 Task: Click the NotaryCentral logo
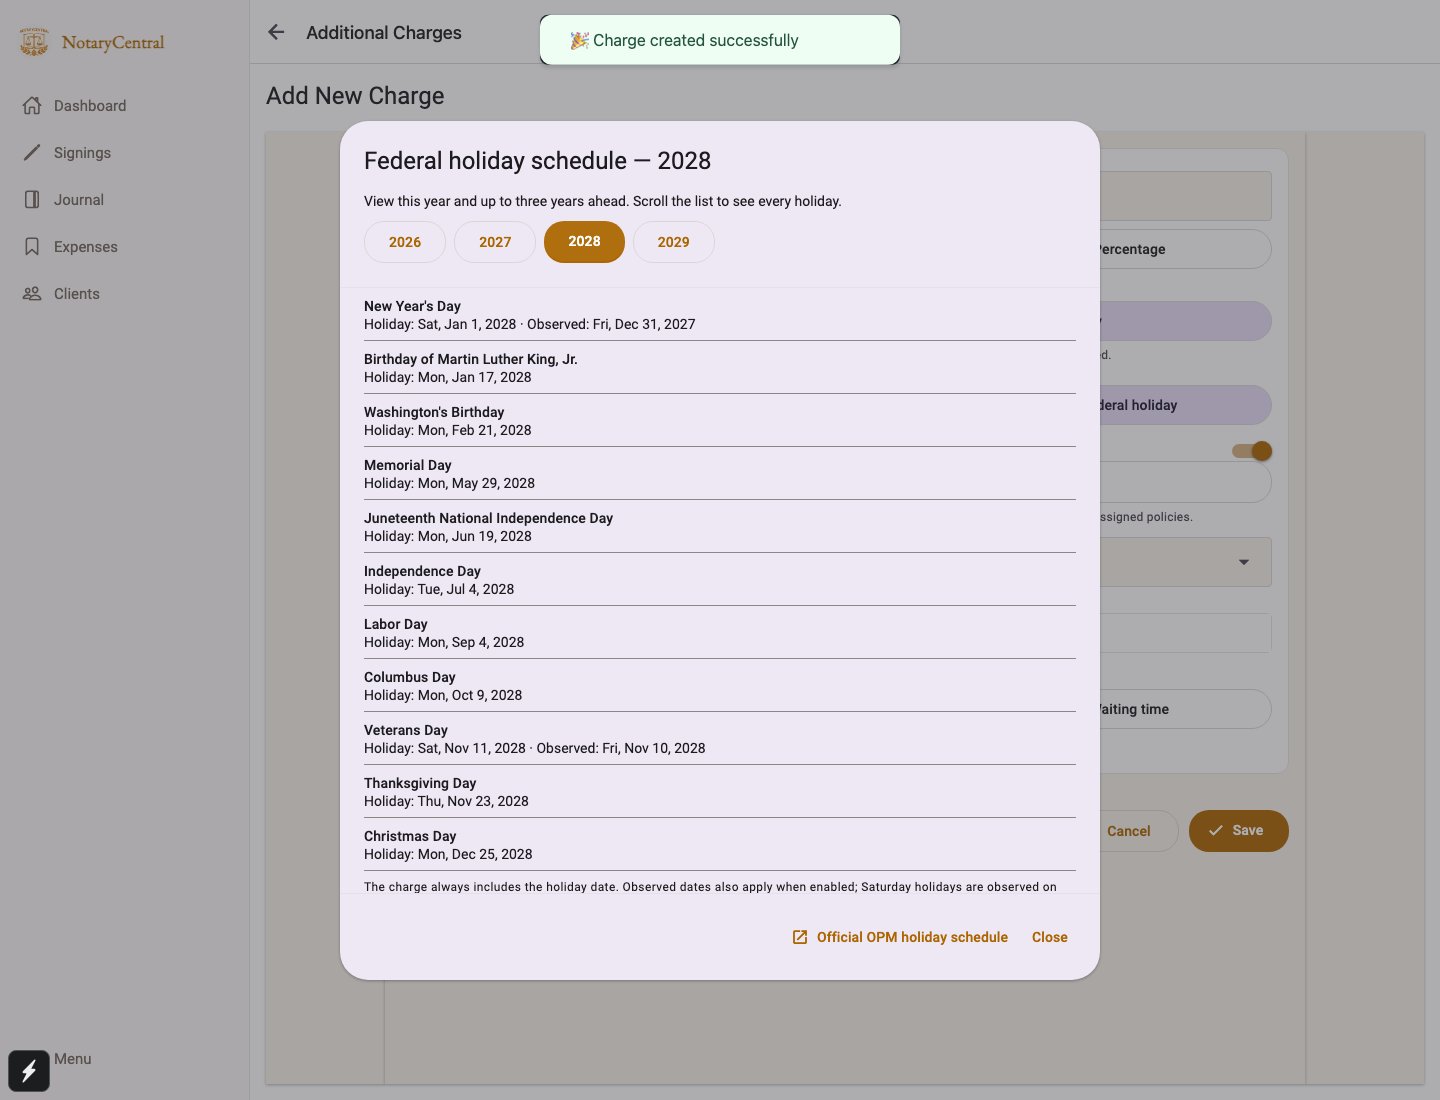(92, 42)
